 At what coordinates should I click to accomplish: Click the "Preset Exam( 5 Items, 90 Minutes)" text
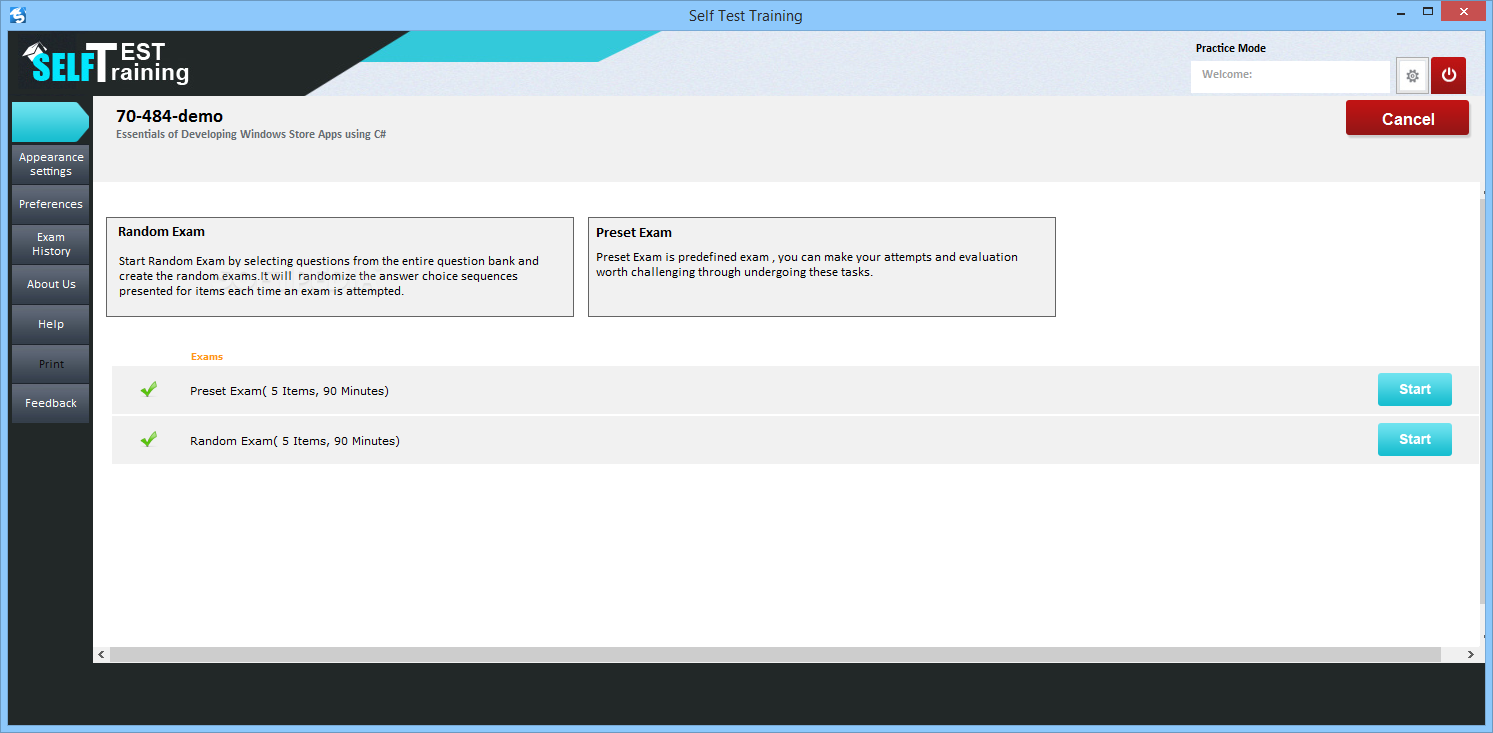[x=289, y=391]
